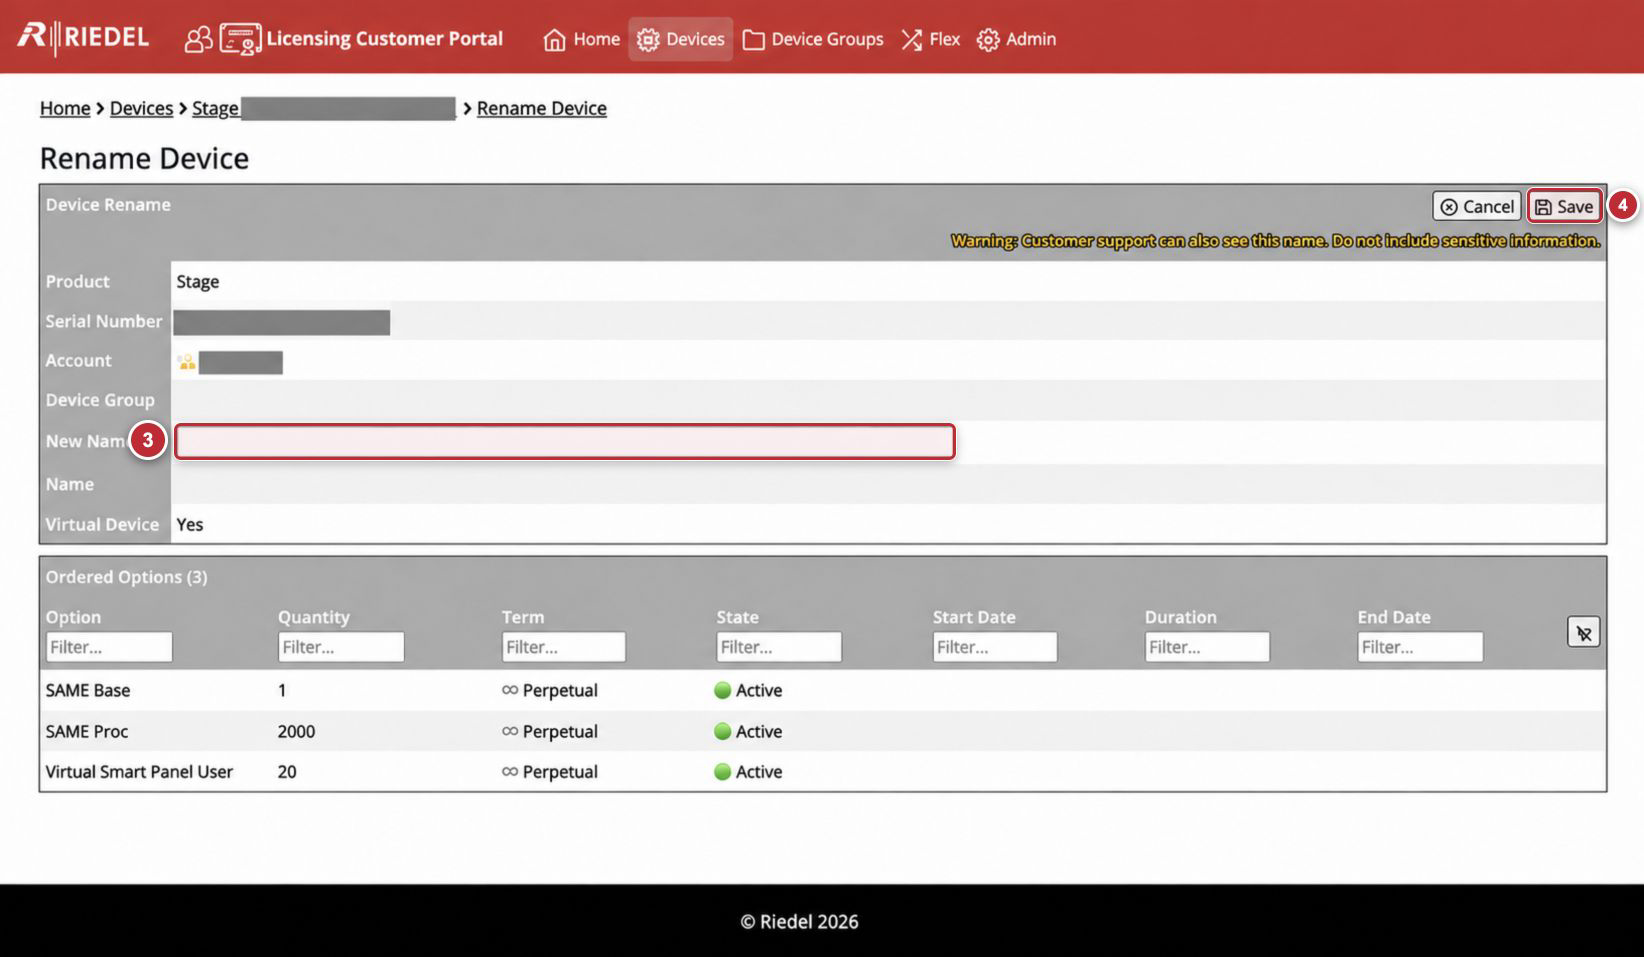Click Active state for Virtual Smart Panel User
1644x957 pixels.
pos(748,772)
